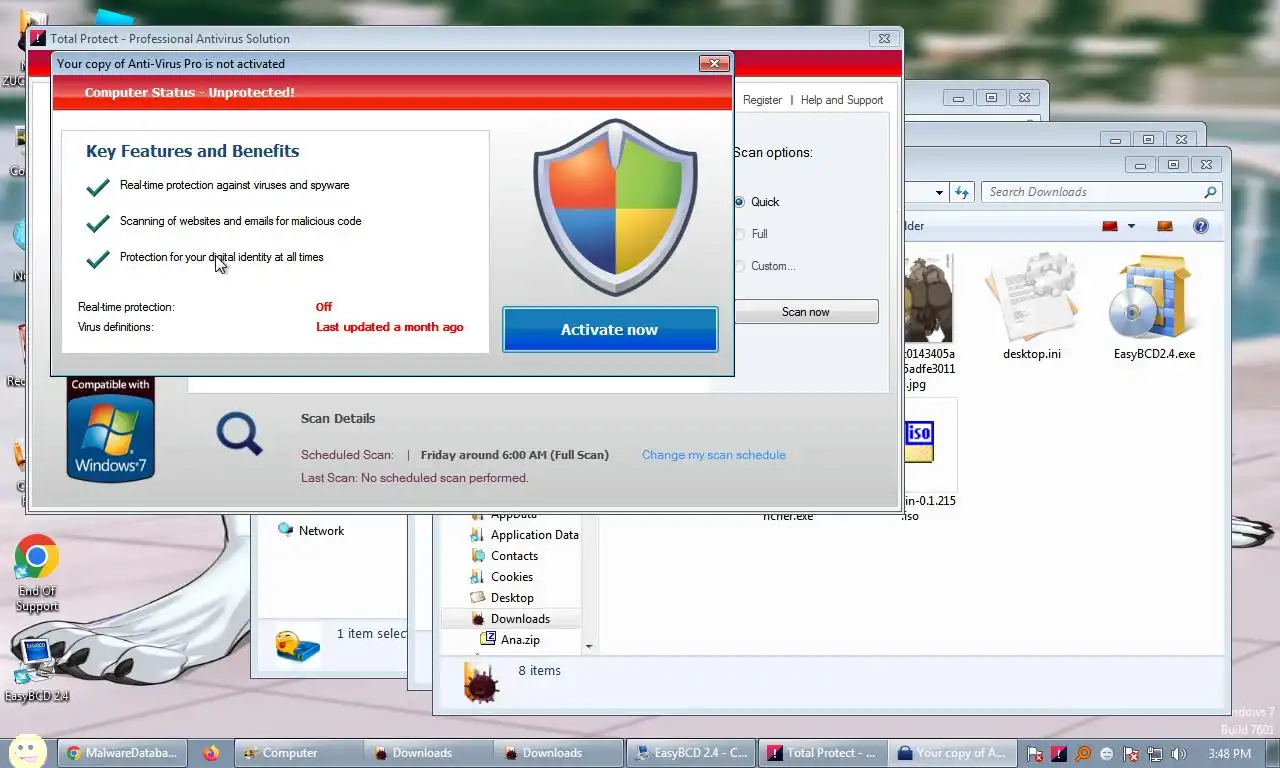Open Help and Support link
1280x768 pixels.
(842, 100)
